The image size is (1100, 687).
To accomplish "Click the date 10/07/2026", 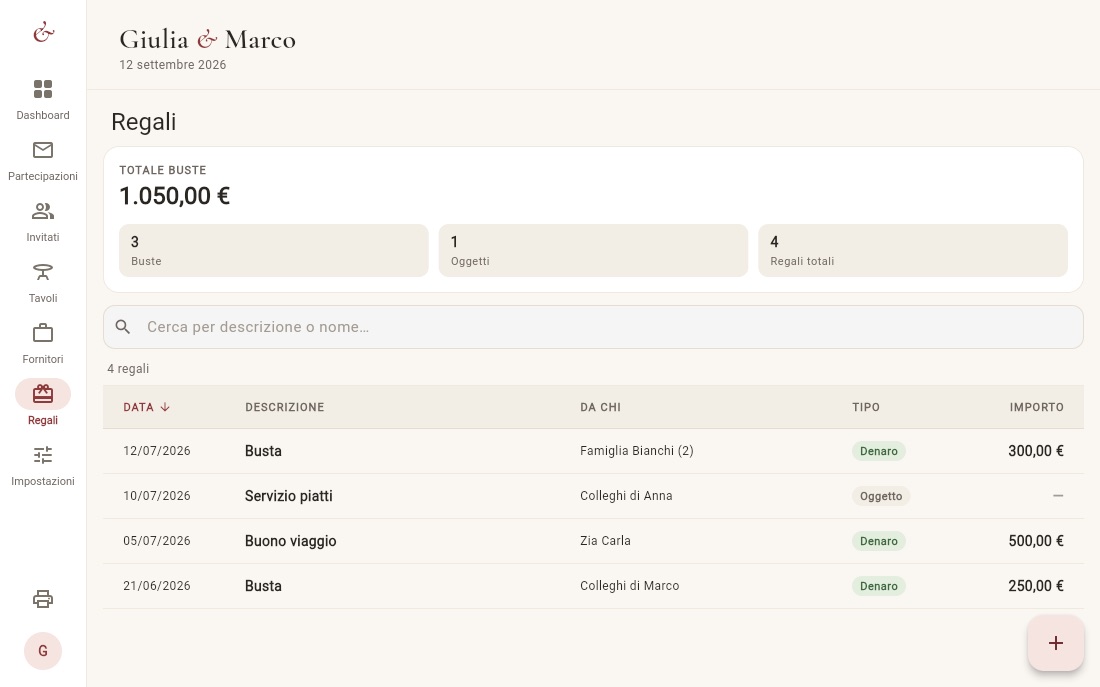I will pos(157,496).
